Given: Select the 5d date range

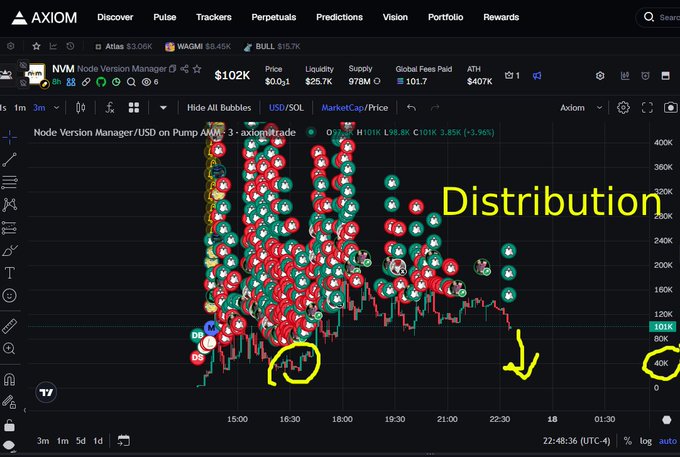Looking at the screenshot, I should tap(81, 441).
